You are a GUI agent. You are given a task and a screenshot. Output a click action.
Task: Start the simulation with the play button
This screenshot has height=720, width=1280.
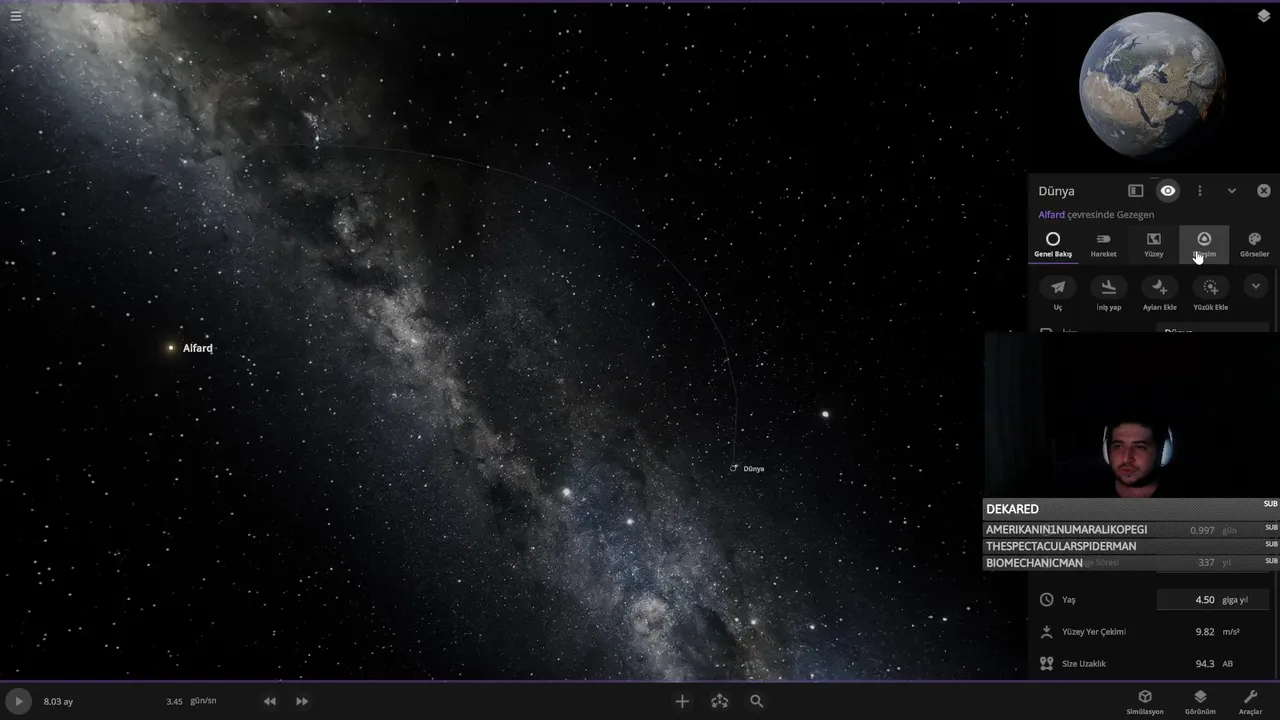[x=18, y=702]
